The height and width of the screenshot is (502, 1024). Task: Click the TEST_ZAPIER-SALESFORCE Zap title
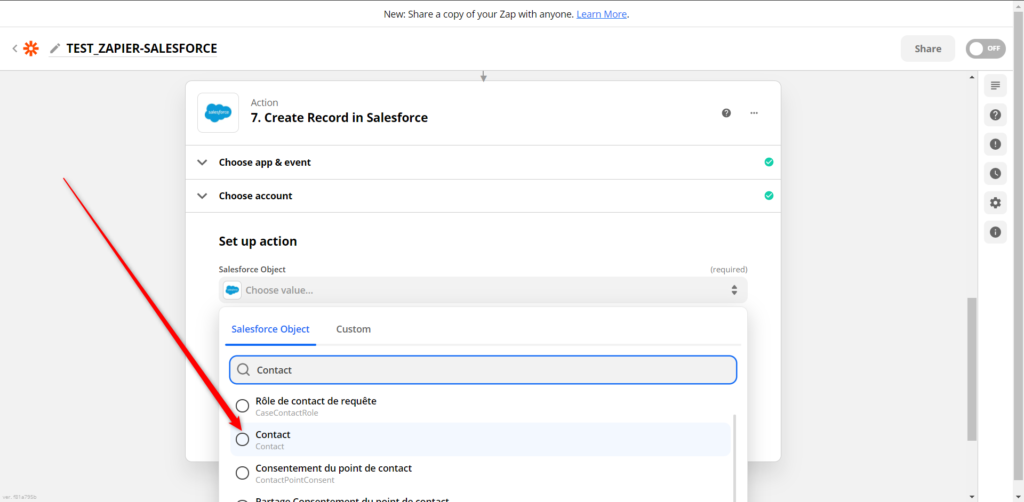(142, 48)
